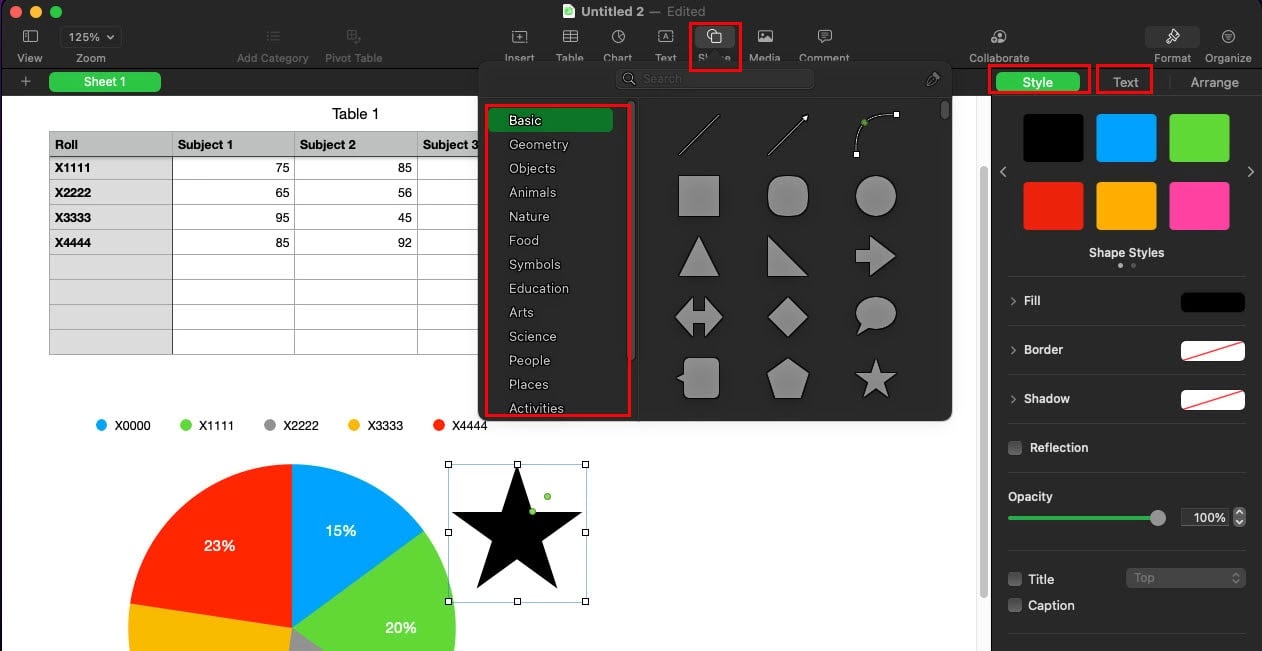Apply the black shape style swatch
Viewport: 1262px width, 651px height.
(1053, 138)
